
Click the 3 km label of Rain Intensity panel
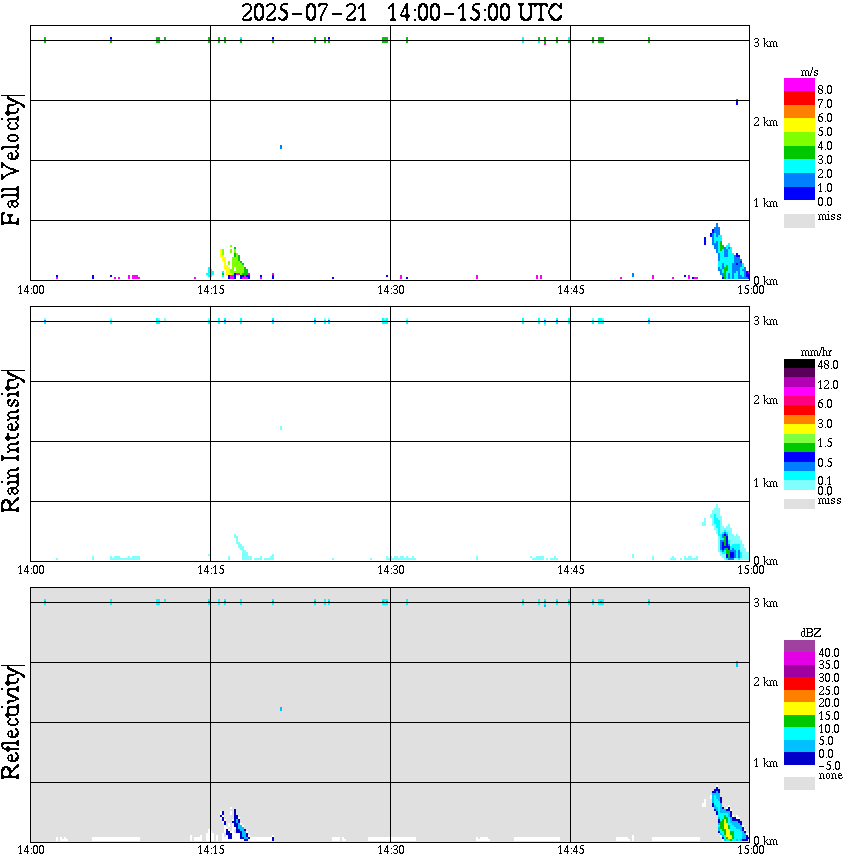point(765,321)
